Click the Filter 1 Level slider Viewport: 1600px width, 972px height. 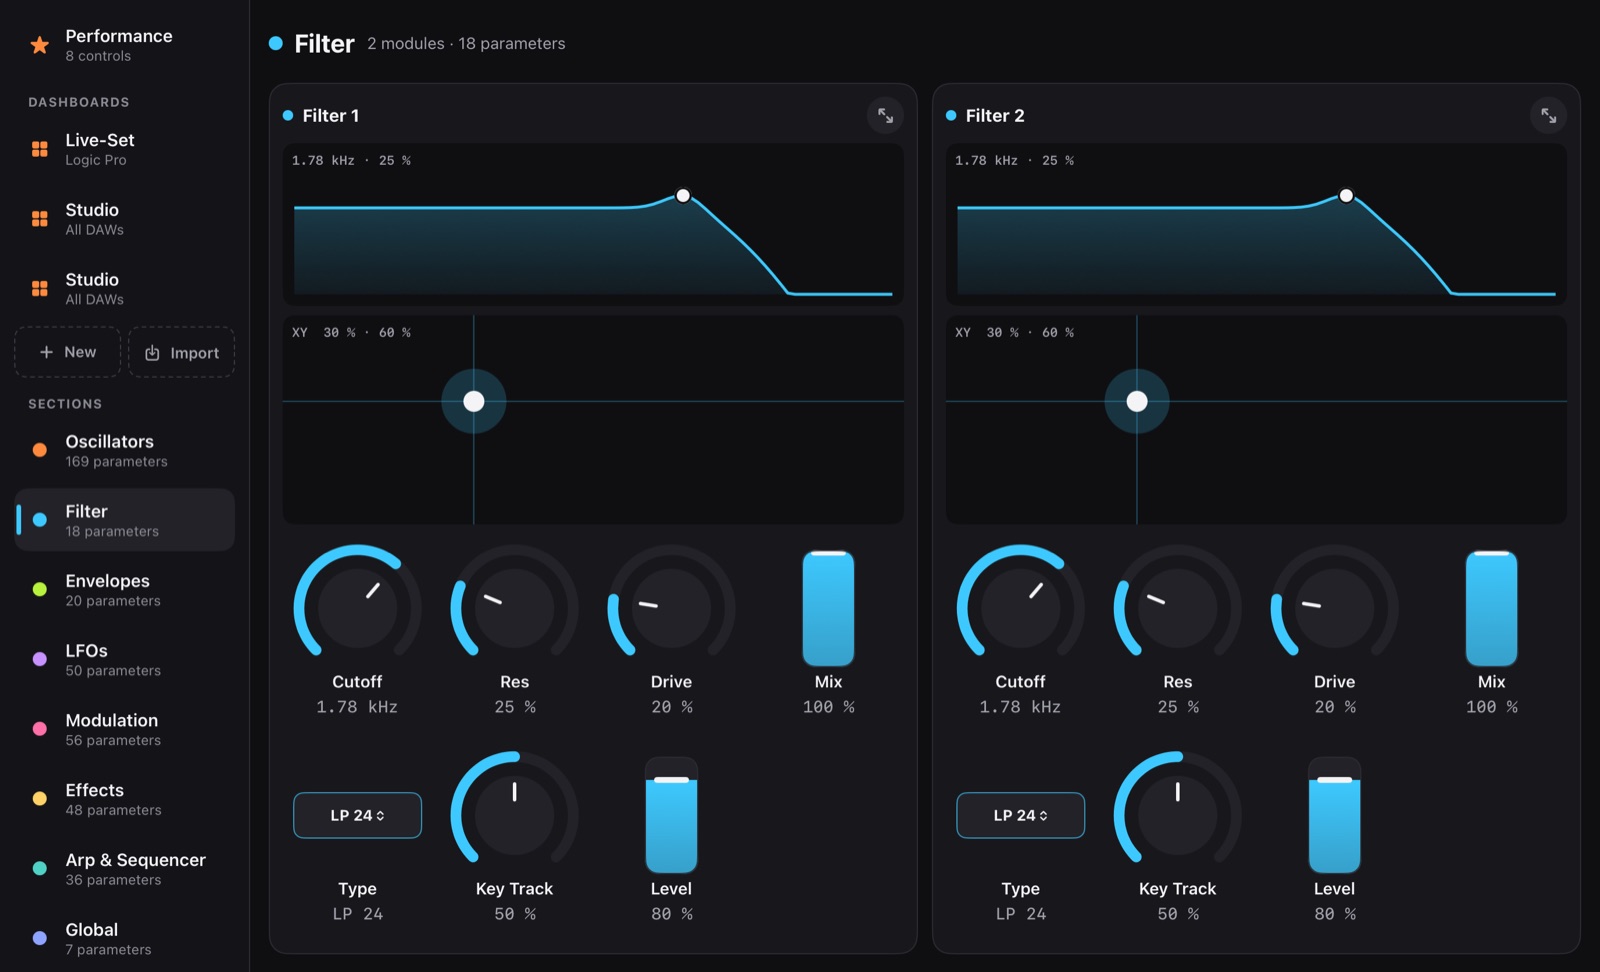click(671, 815)
